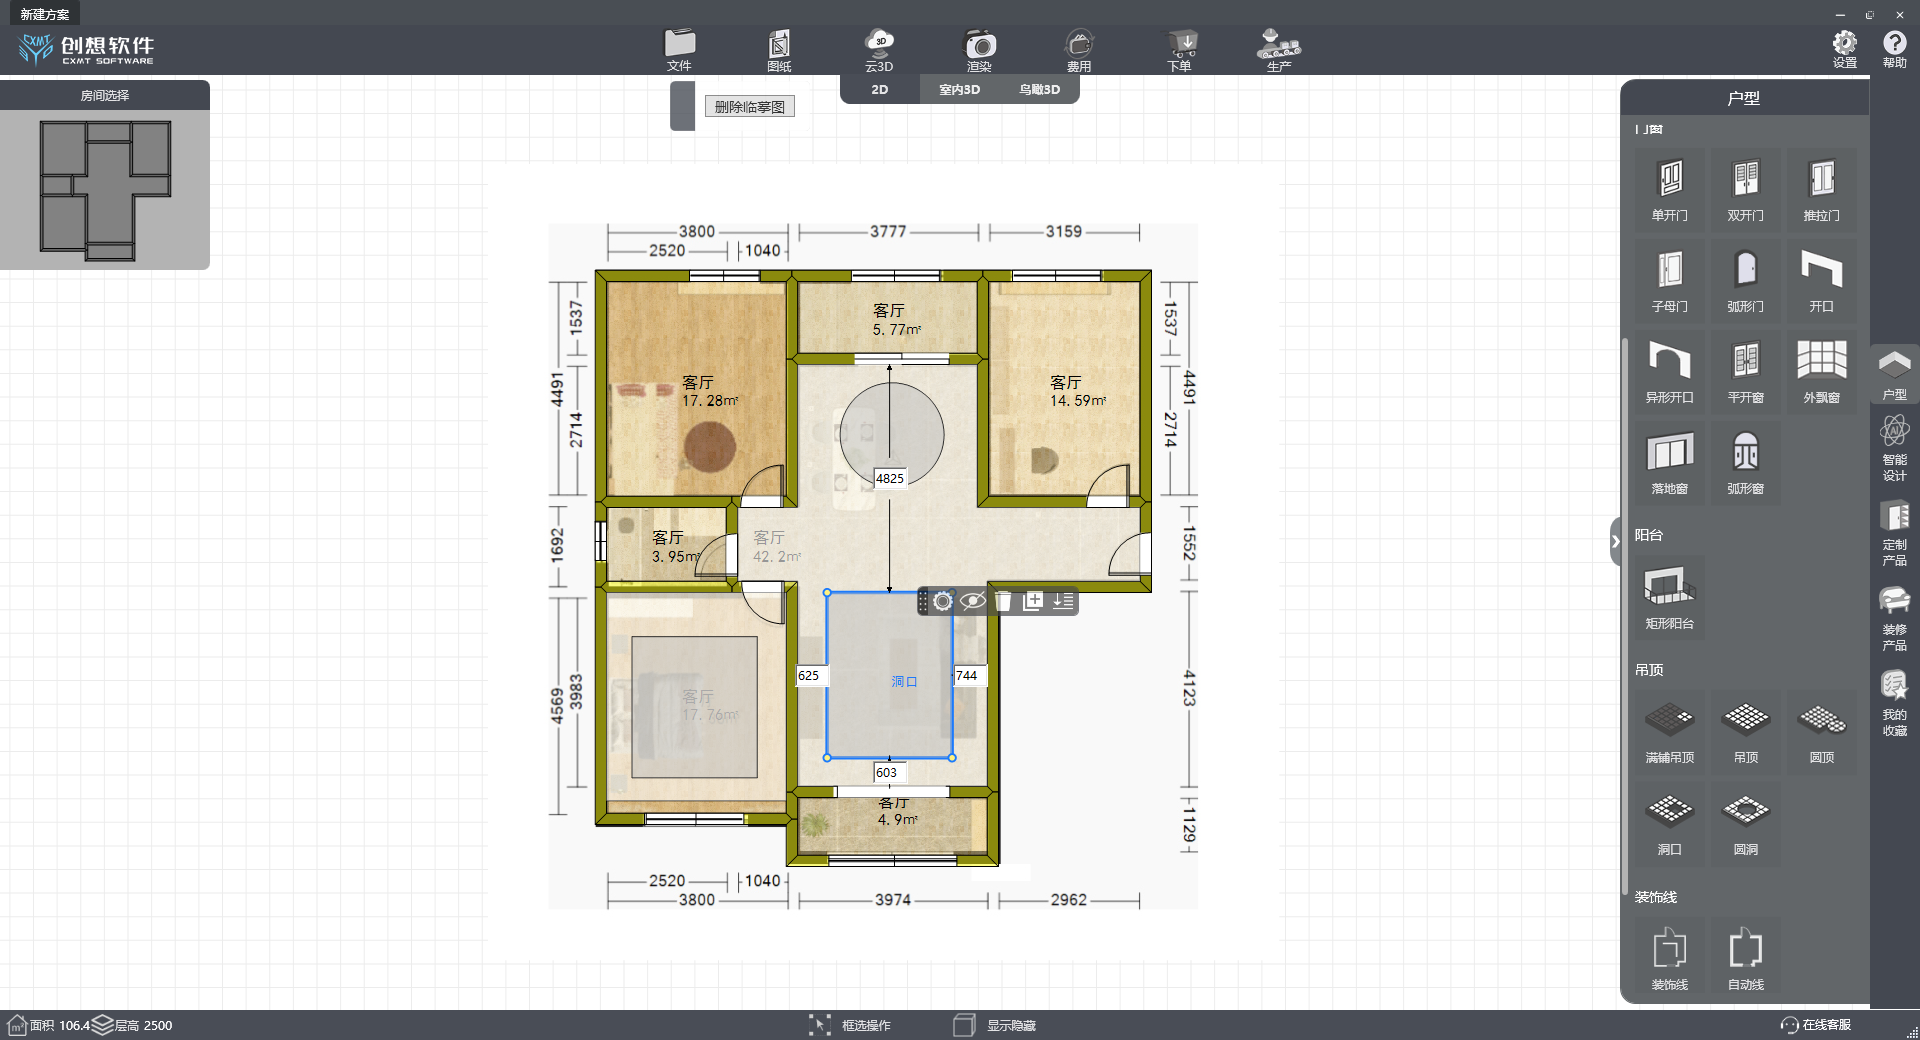Viewport: 1920px width, 1040px height.
Task: Click the 客厅 17.28㎡ room label
Action: point(709,391)
